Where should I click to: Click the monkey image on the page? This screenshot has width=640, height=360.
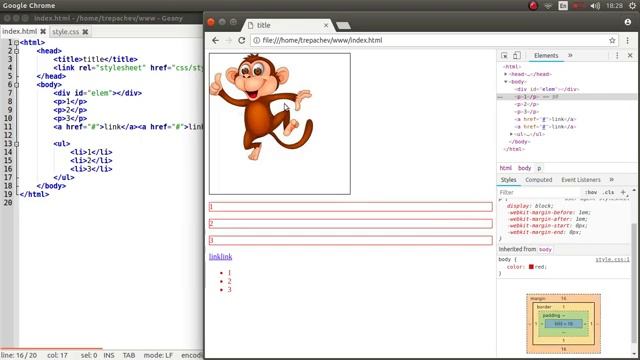[x=261, y=107]
